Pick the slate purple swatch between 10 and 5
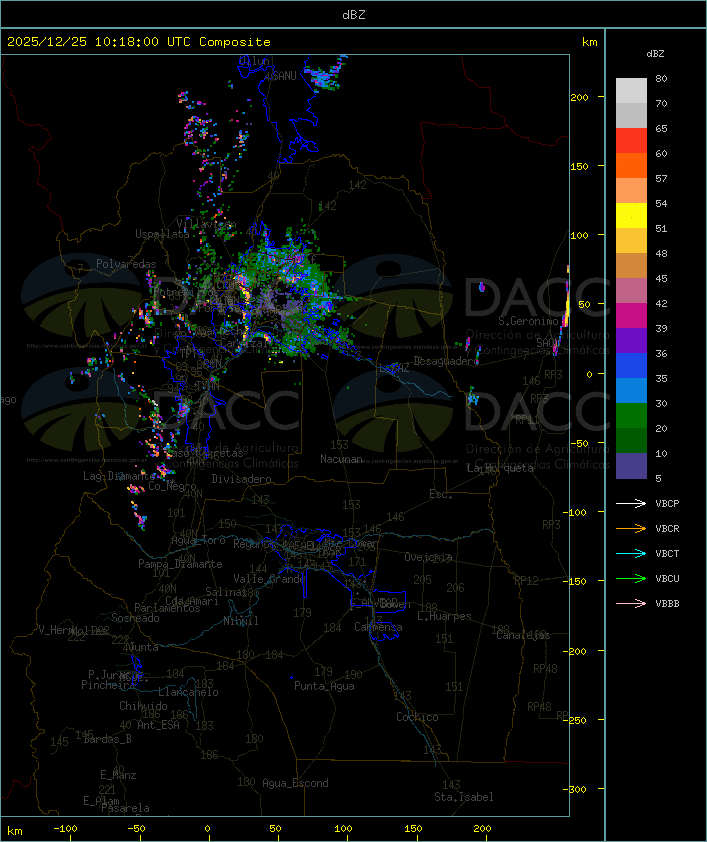Image resolution: width=707 pixels, height=842 pixels. pyautogui.click(x=631, y=466)
